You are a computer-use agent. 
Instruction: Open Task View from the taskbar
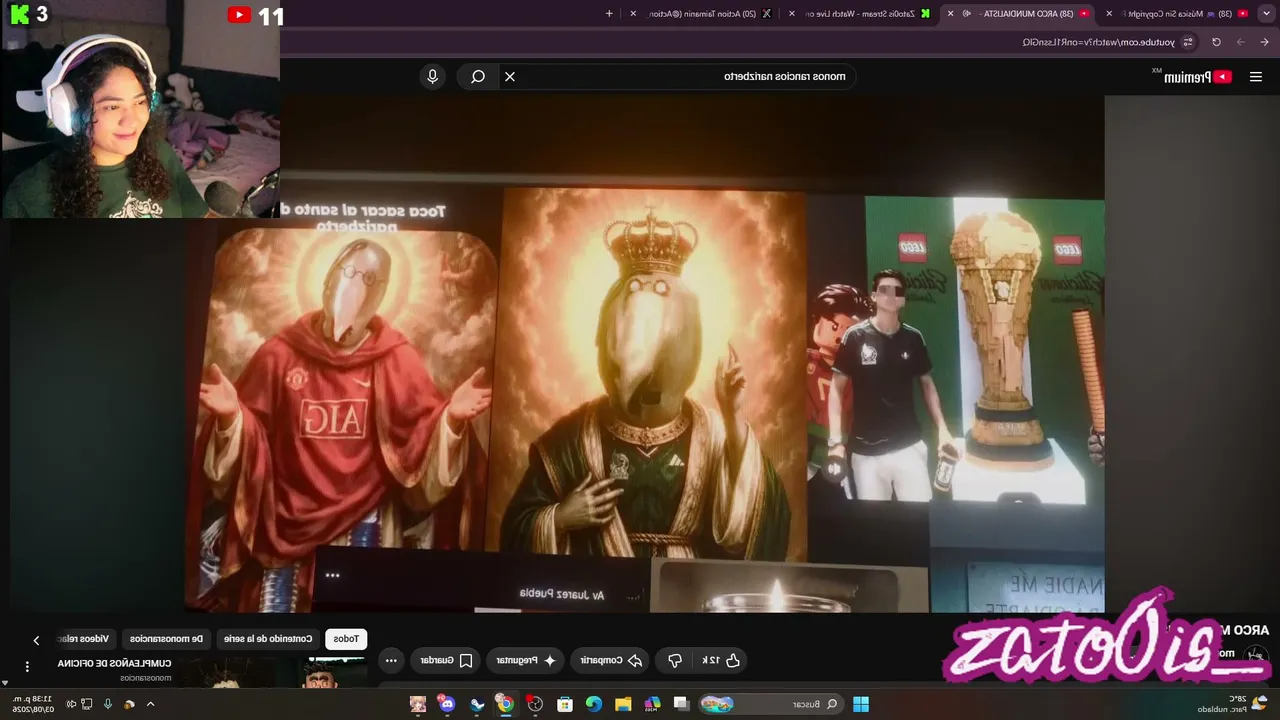681,704
